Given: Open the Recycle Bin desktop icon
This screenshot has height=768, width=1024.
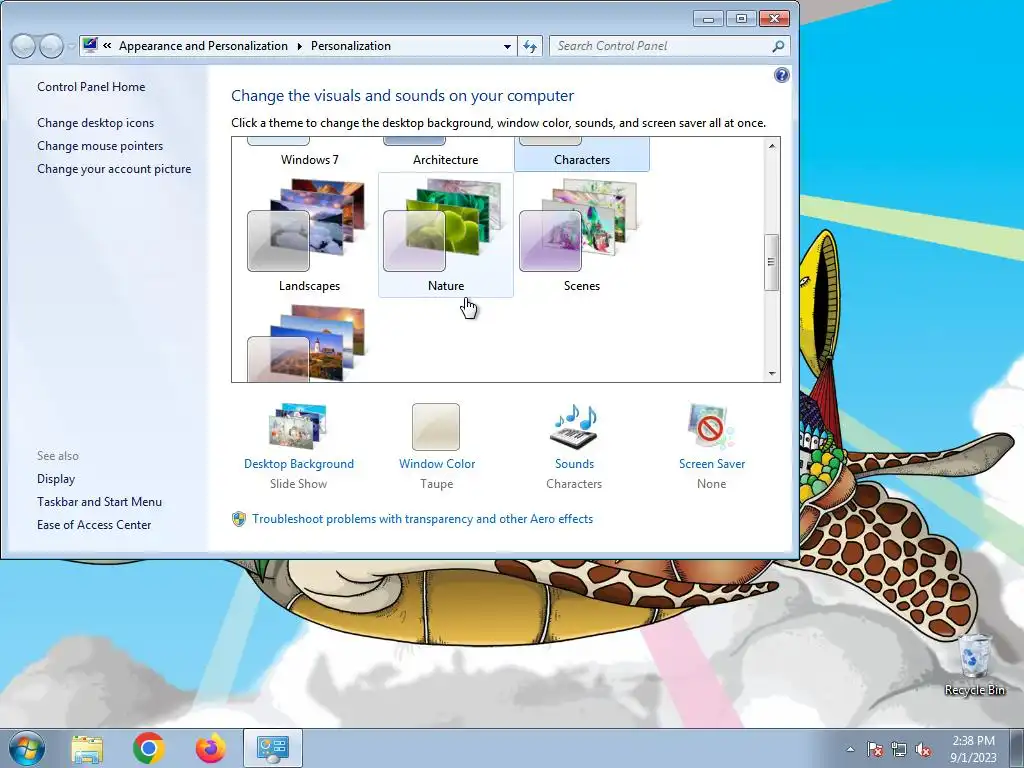Looking at the screenshot, I should 974,664.
